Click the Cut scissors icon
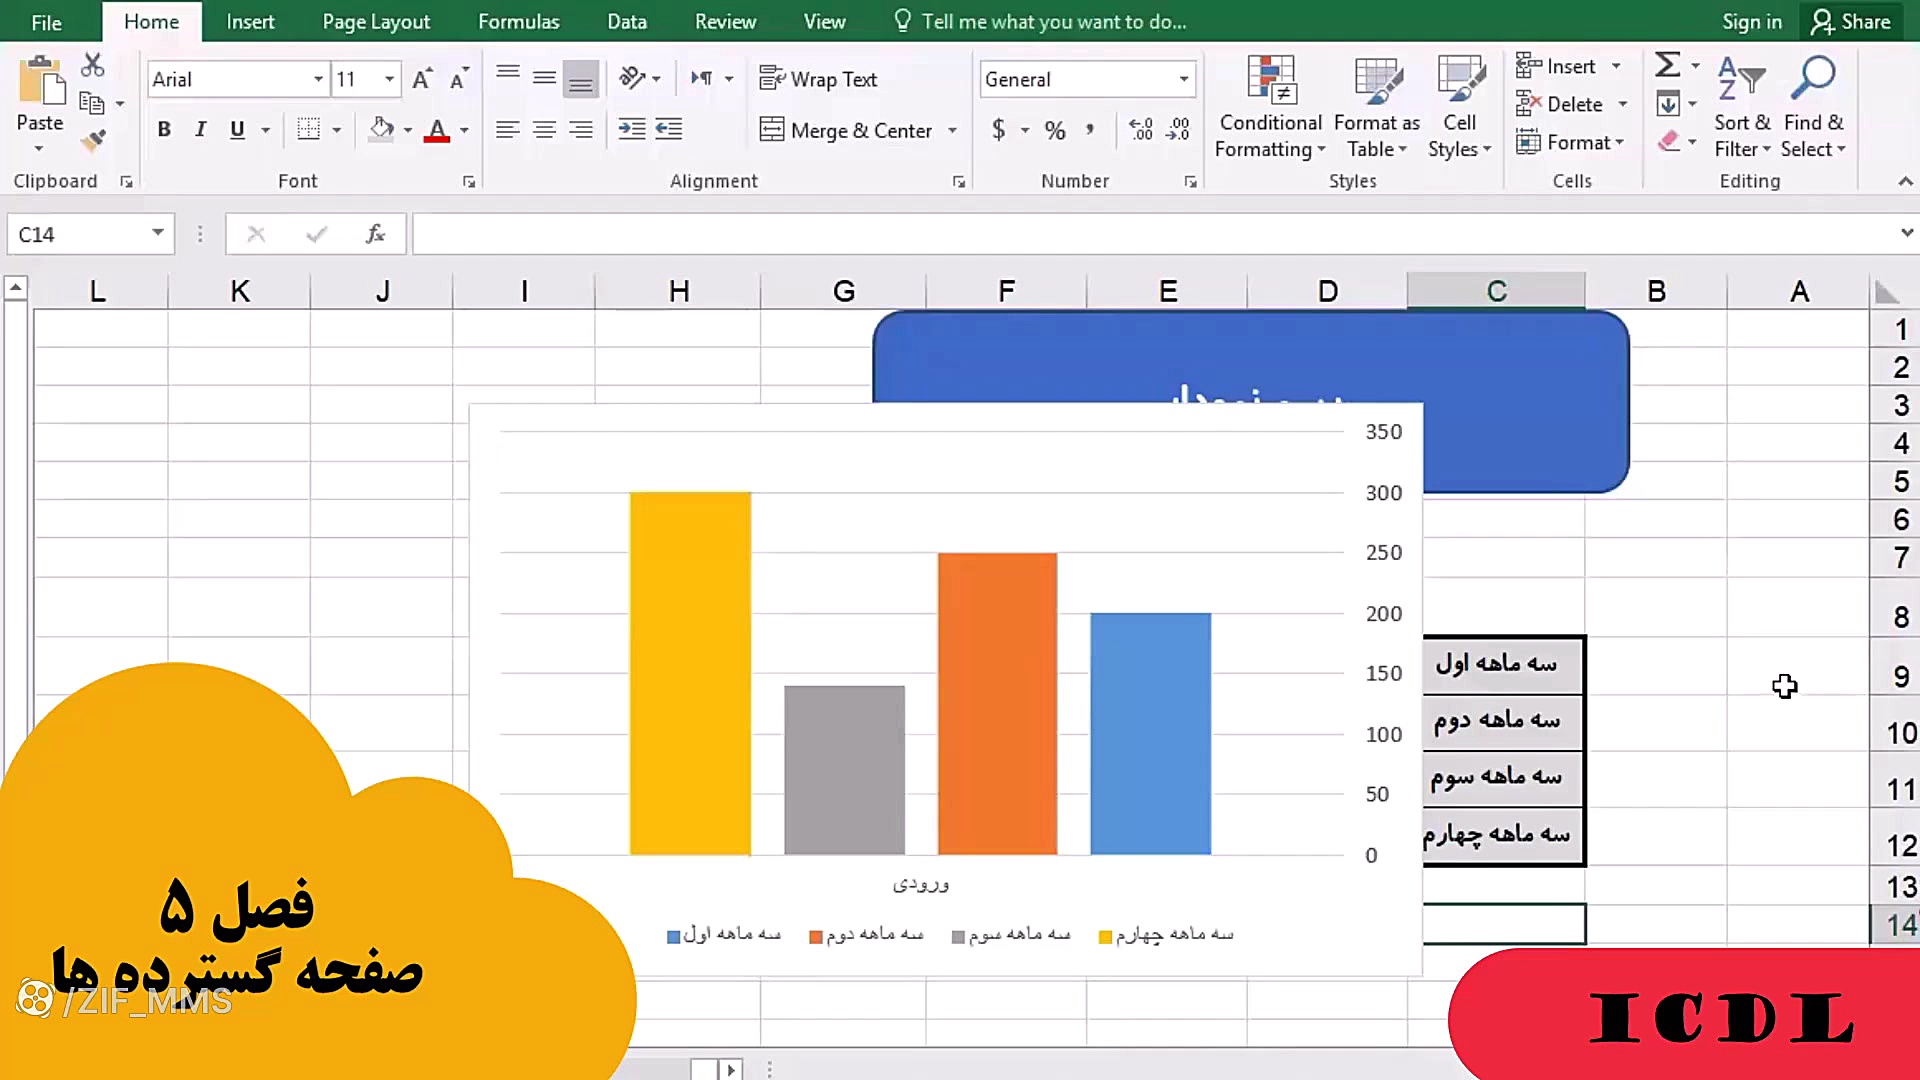This screenshot has width=1920, height=1080. [x=93, y=65]
